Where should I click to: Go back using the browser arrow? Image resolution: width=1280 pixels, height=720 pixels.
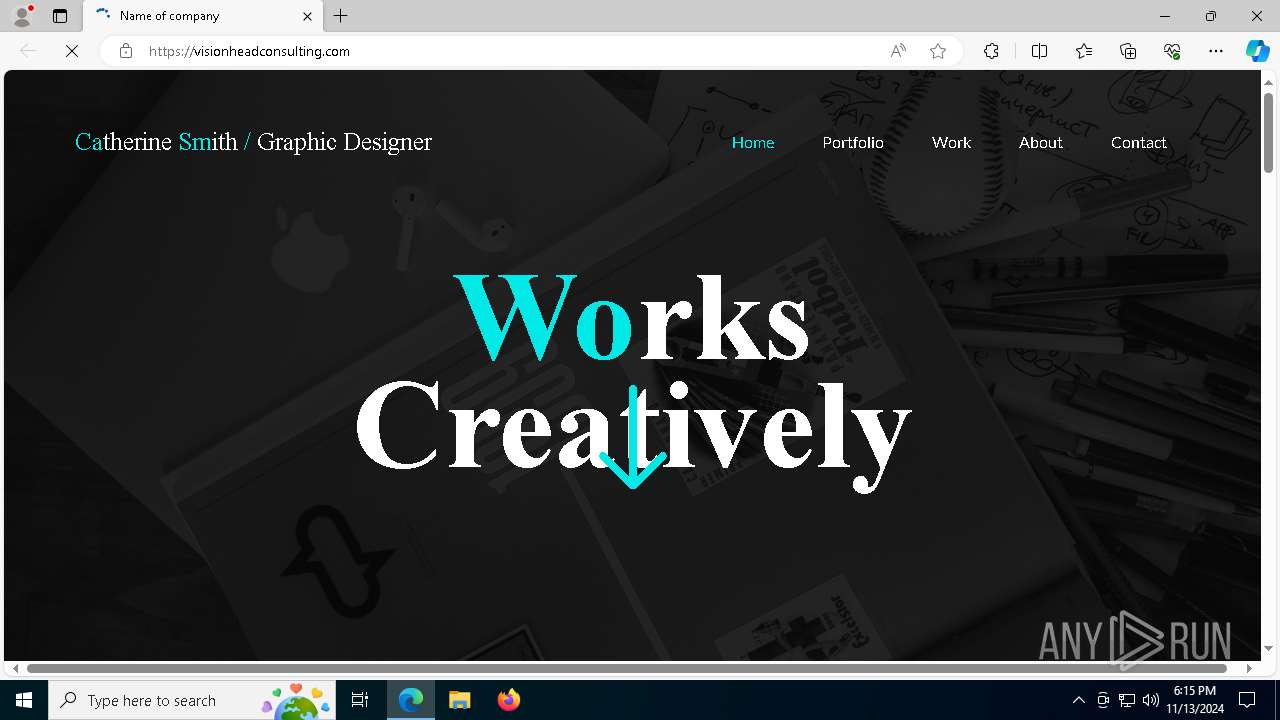pyautogui.click(x=28, y=51)
